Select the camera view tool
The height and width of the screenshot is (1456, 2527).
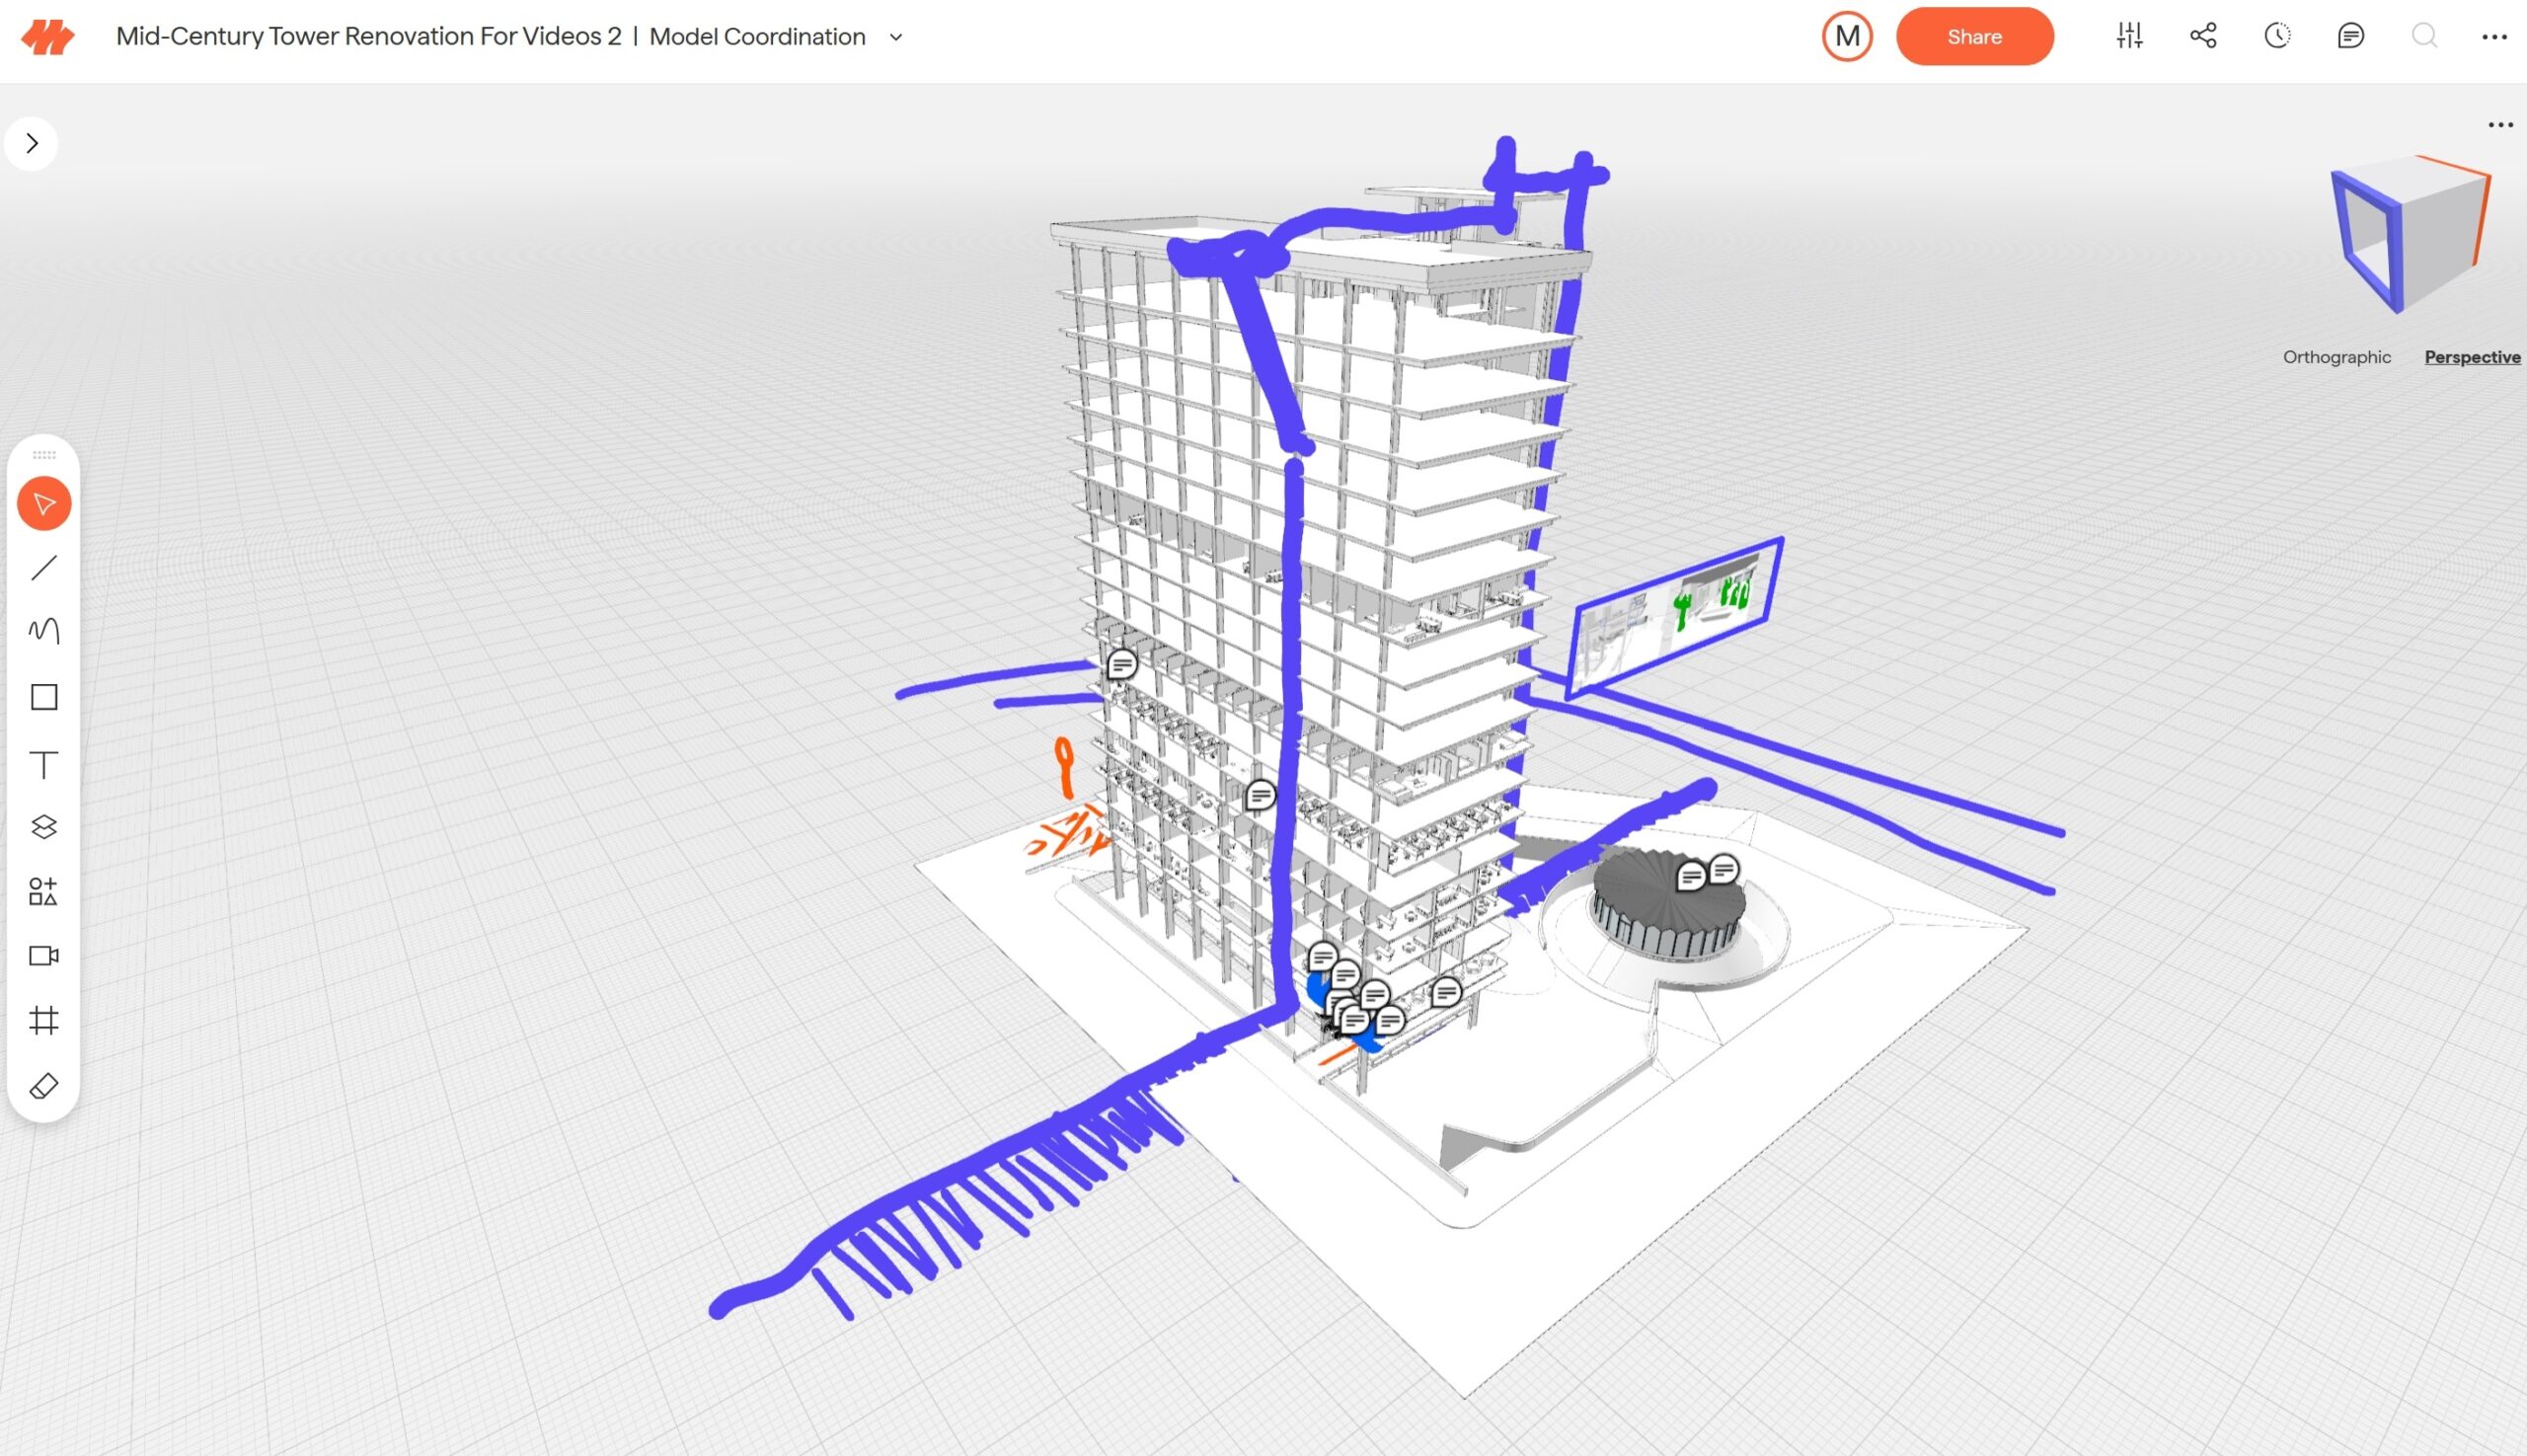(44, 956)
